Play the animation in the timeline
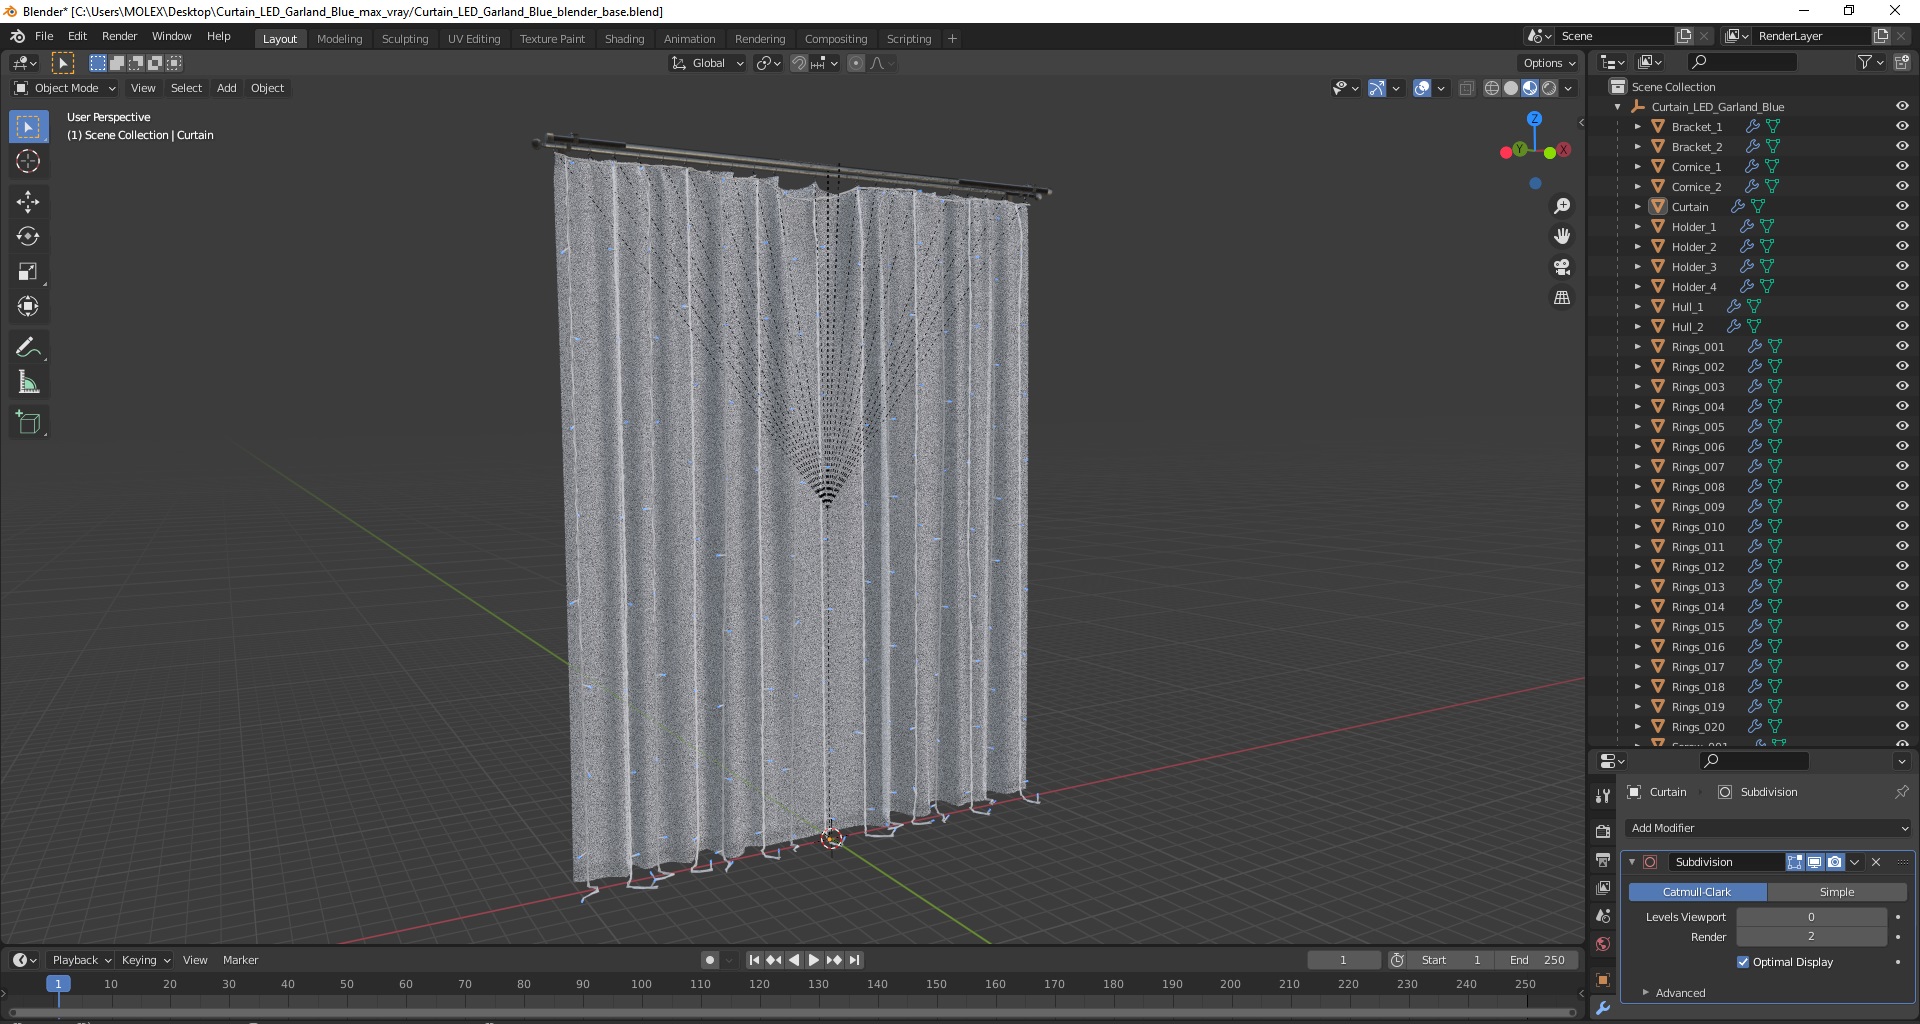This screenshot has height=1024, width=1920. click(813, 960)
